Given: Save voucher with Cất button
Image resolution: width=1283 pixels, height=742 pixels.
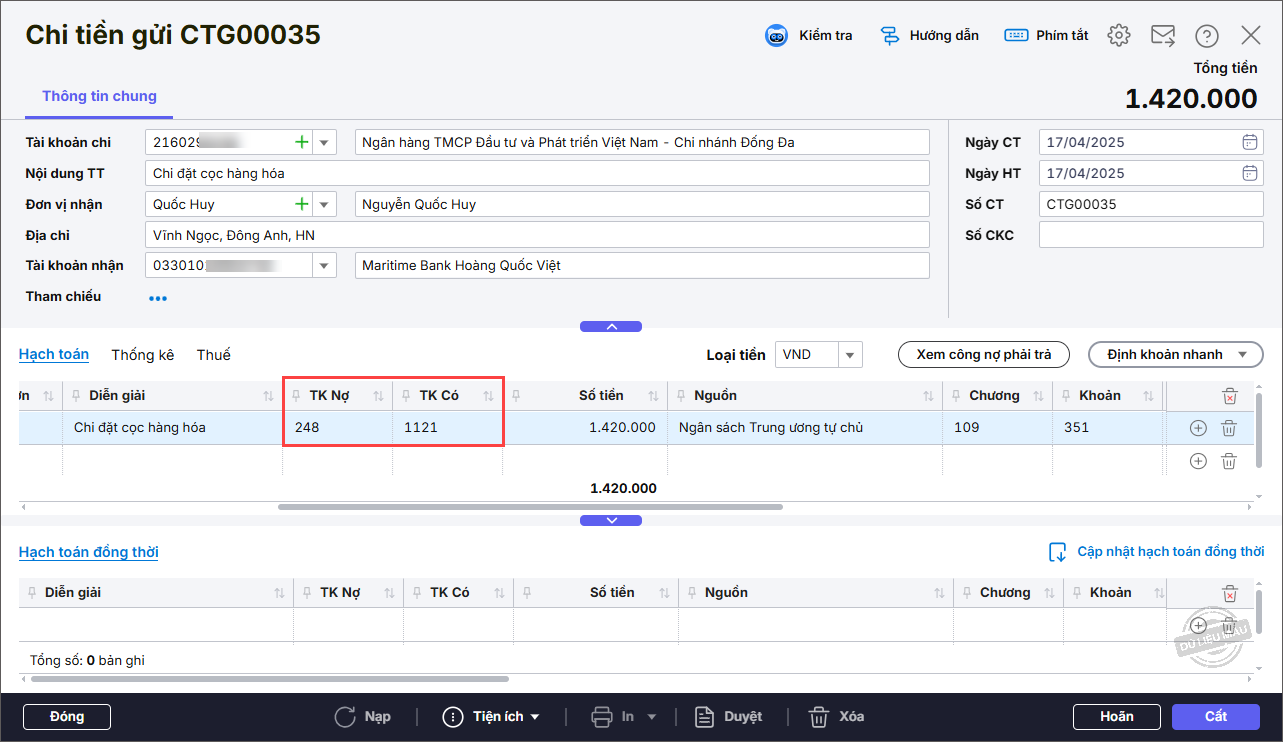Looking at the screenshot, I should tap(1215, 717).
